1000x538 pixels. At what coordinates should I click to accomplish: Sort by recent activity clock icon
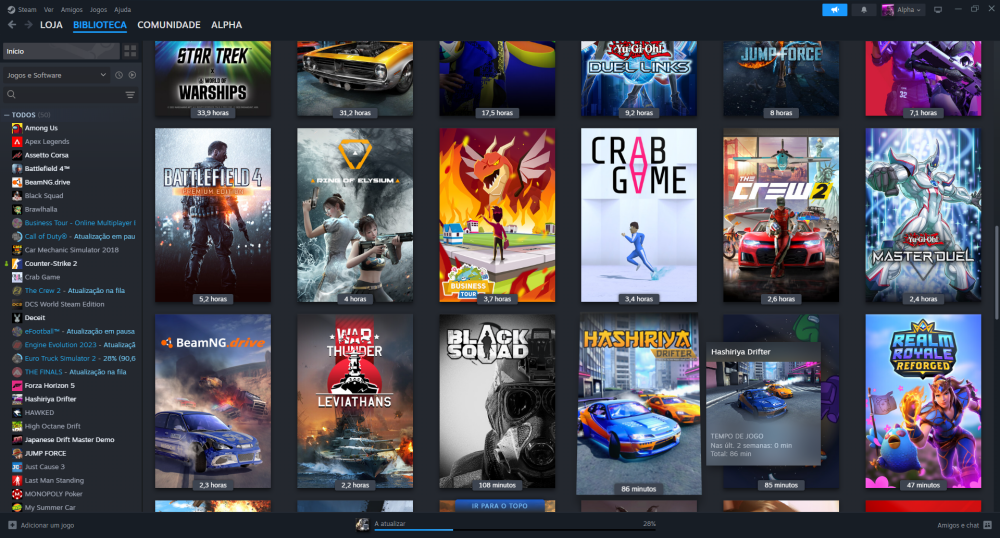coord(119,75)
